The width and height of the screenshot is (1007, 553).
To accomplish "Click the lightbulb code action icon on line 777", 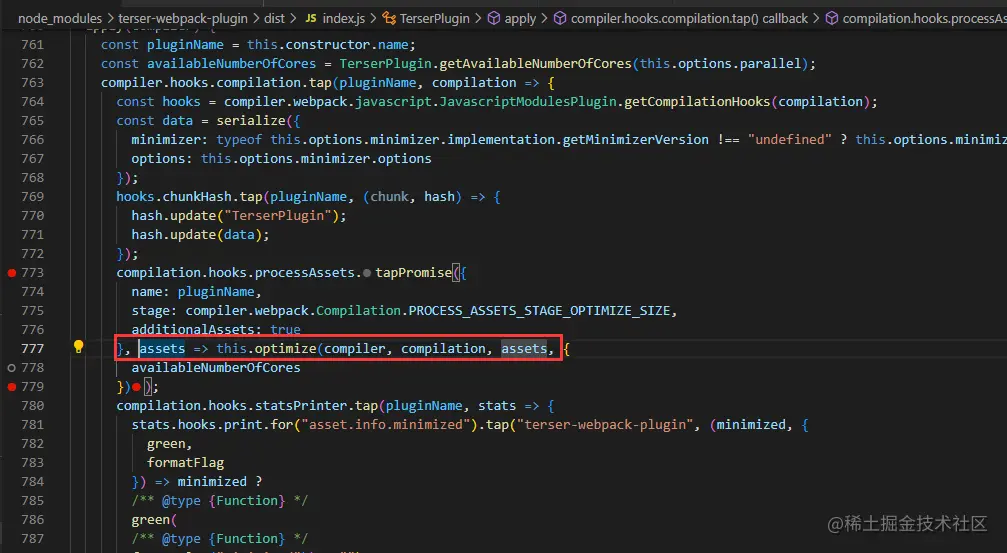I will pos(78,347).
